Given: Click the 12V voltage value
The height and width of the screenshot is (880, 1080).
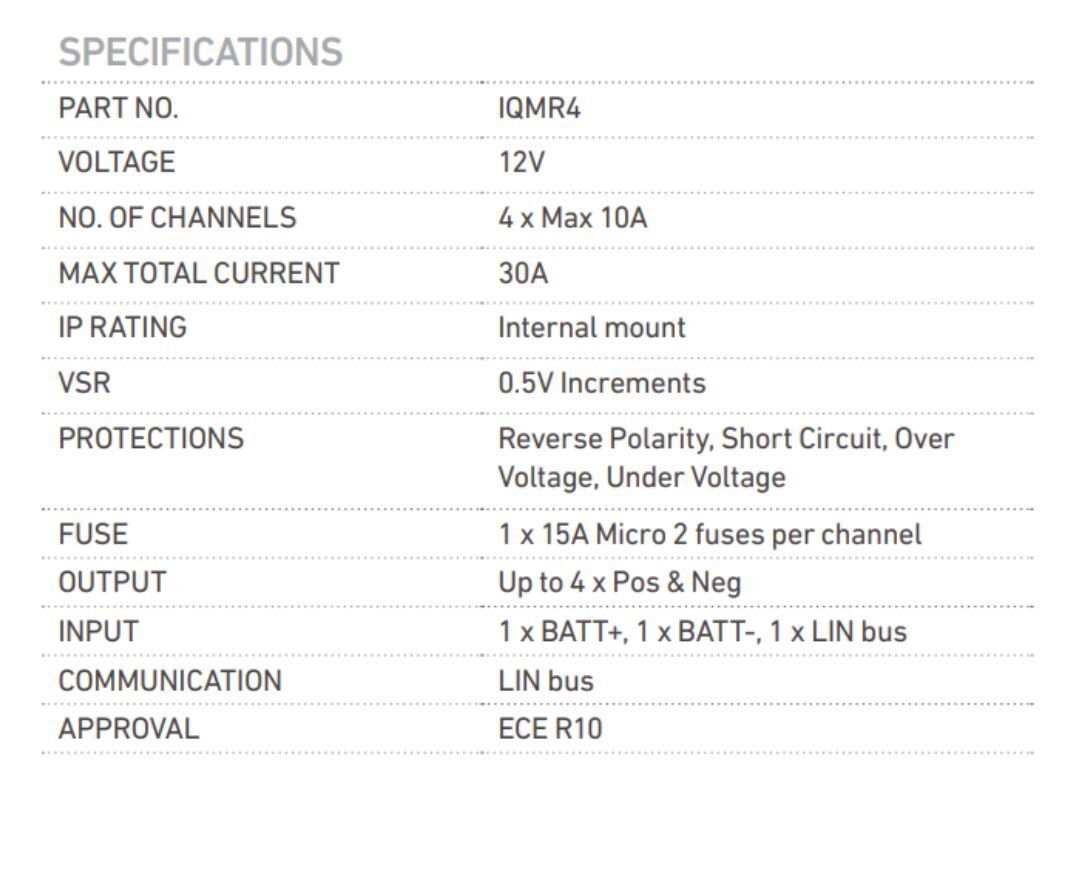Looking at the screenshot, I should pyautogui.click(x=522, y=162).
